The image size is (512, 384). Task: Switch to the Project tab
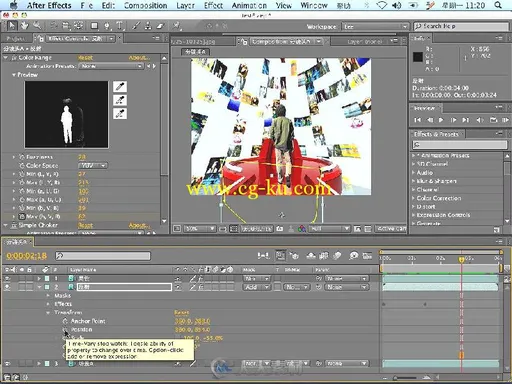click(x=16, y=39)
